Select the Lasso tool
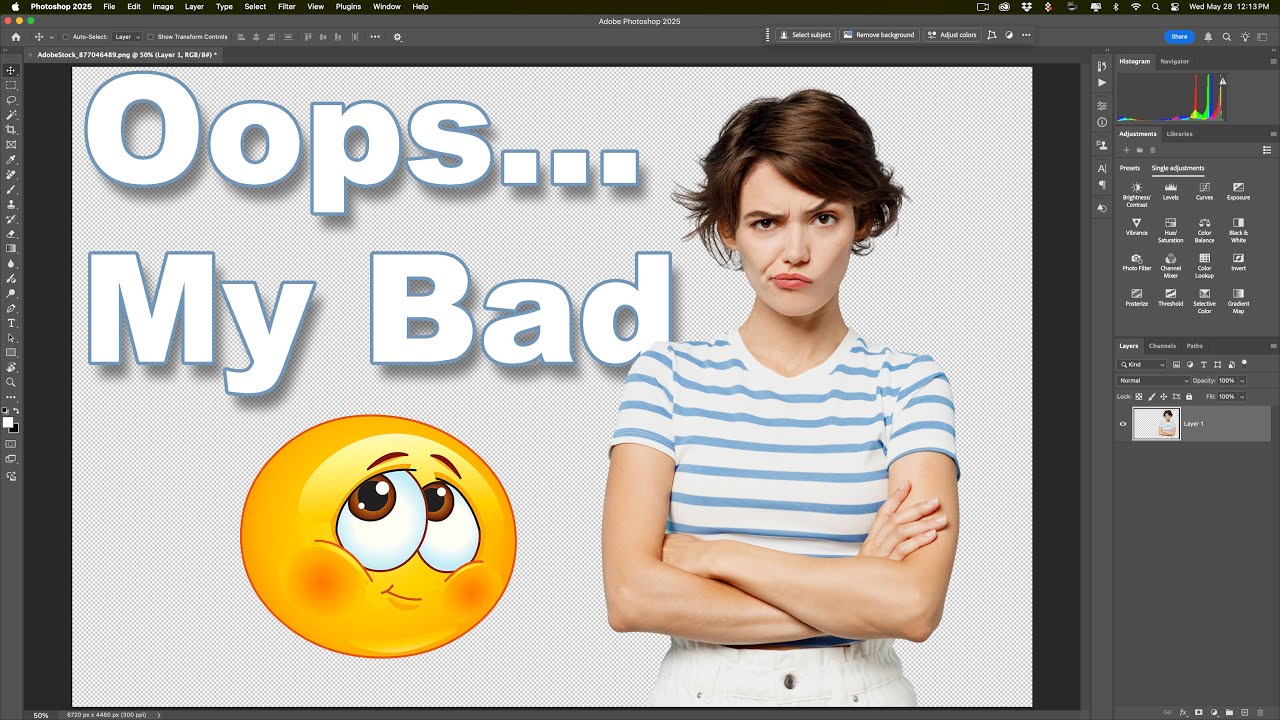 coord(11,100)
